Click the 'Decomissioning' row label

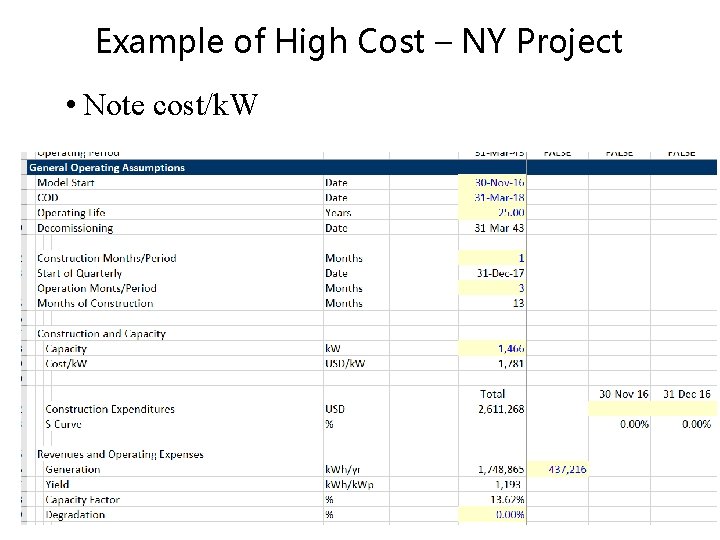pos(75,228)
